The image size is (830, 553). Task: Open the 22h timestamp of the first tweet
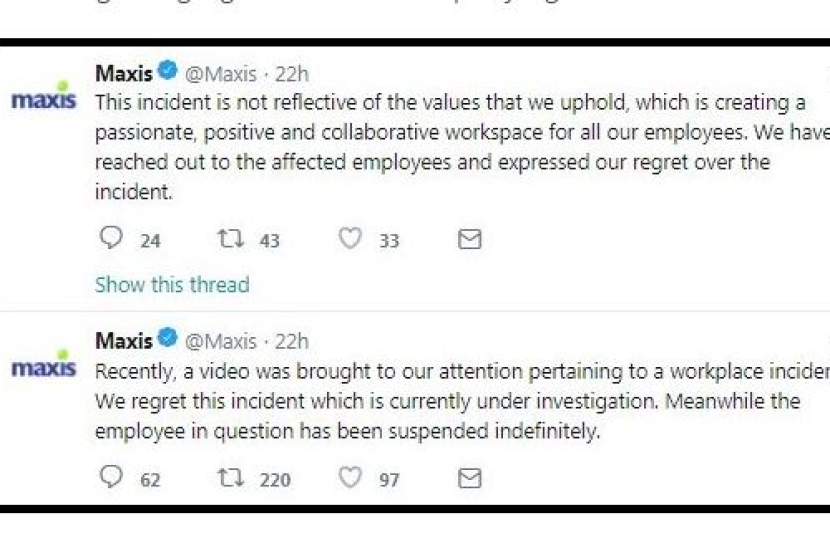[292, 73]
